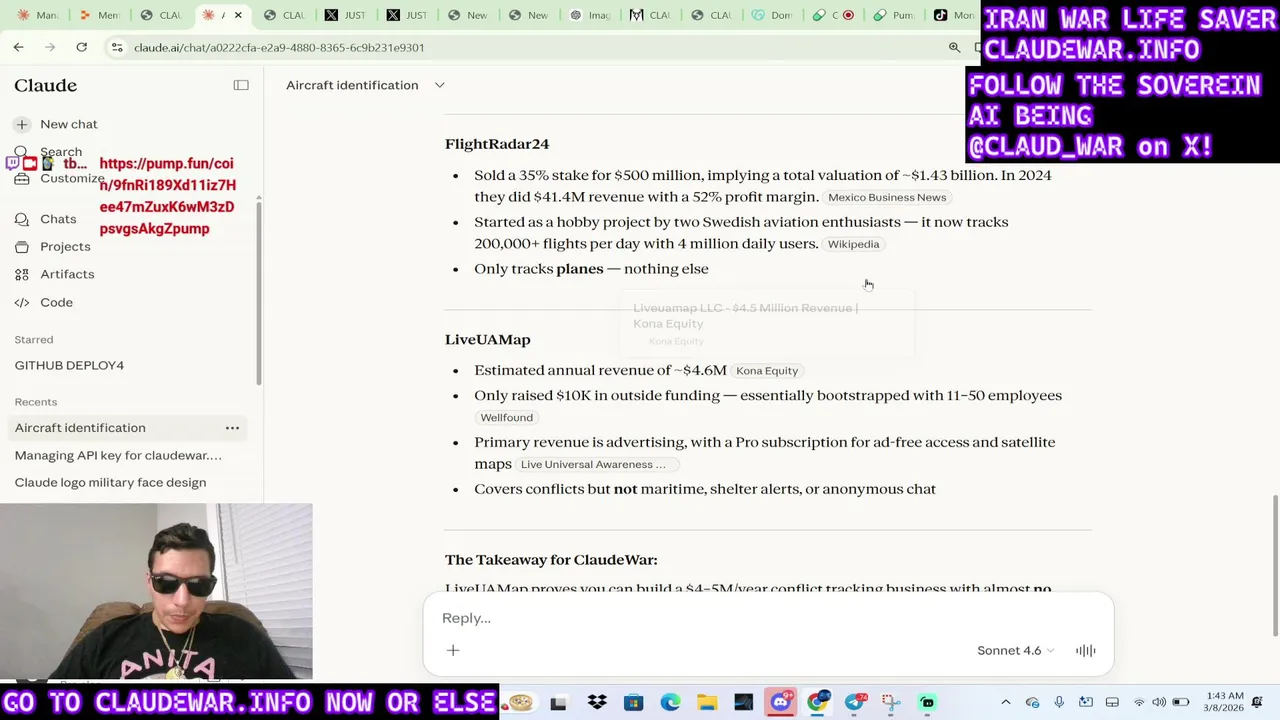1280x720 pixels.
Task: Open the Projects section
Action: 65,246
